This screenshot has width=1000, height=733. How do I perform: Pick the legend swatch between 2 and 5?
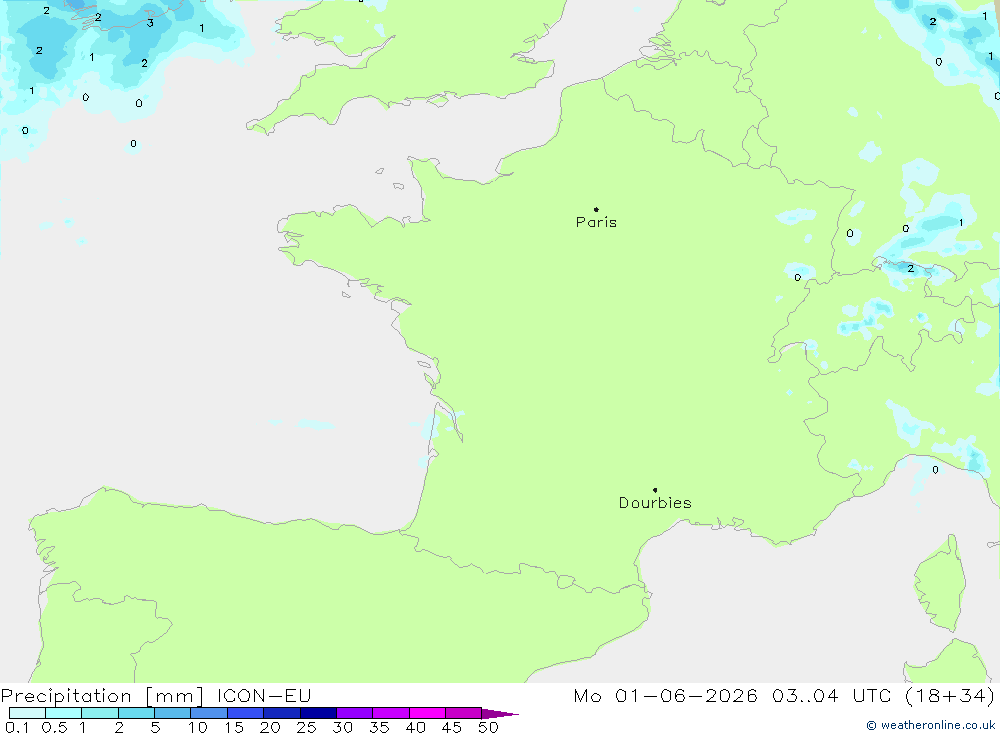(x=136, y=713)
